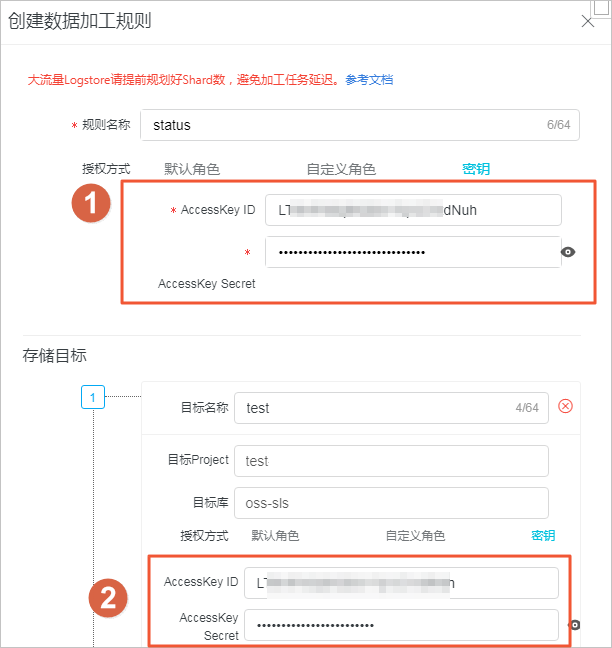Click the storage target AccessKey ID field

point(401,583)
